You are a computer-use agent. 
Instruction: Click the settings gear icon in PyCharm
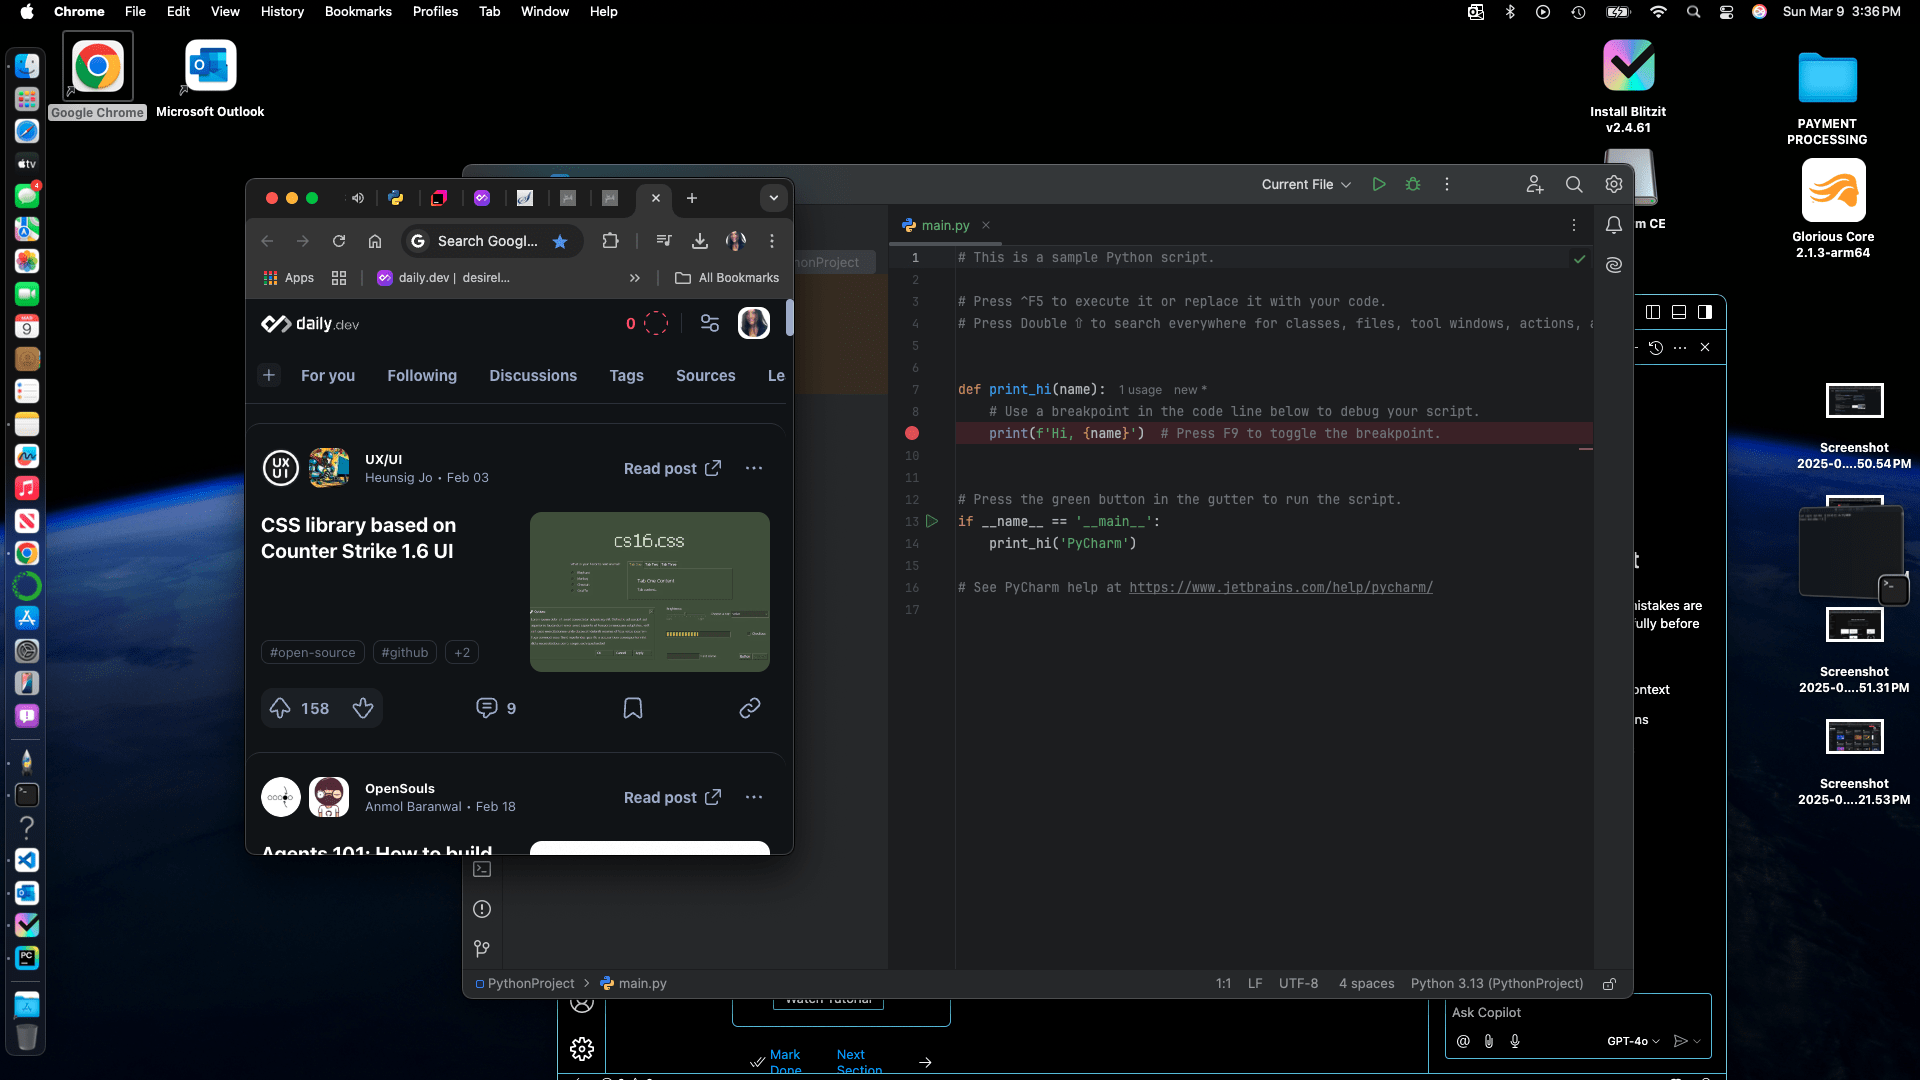click(1613, 185)
